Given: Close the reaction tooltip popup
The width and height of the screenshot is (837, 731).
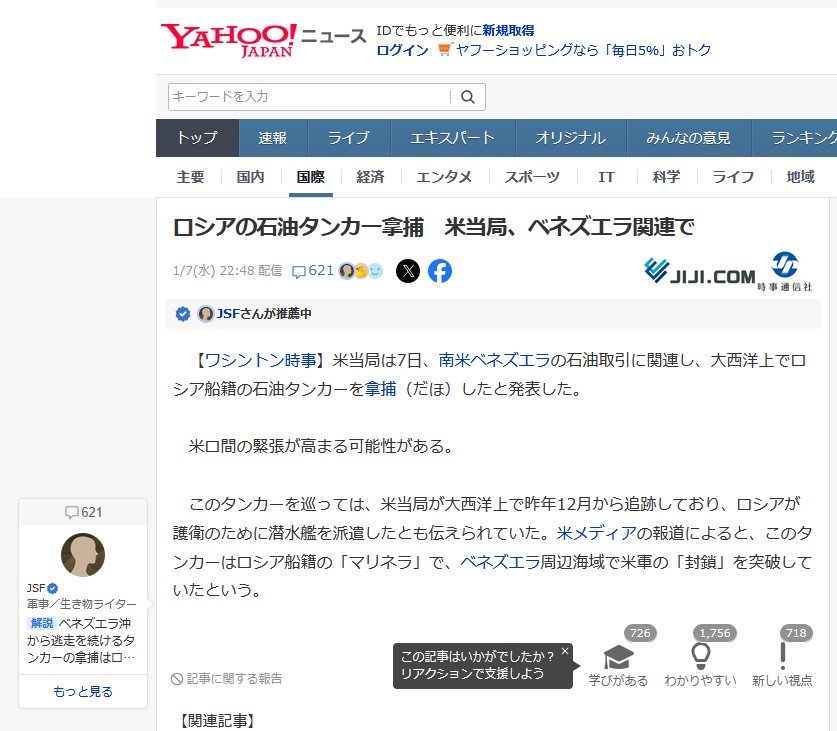Looking at the screenshot, I should (x=564, y=651).
